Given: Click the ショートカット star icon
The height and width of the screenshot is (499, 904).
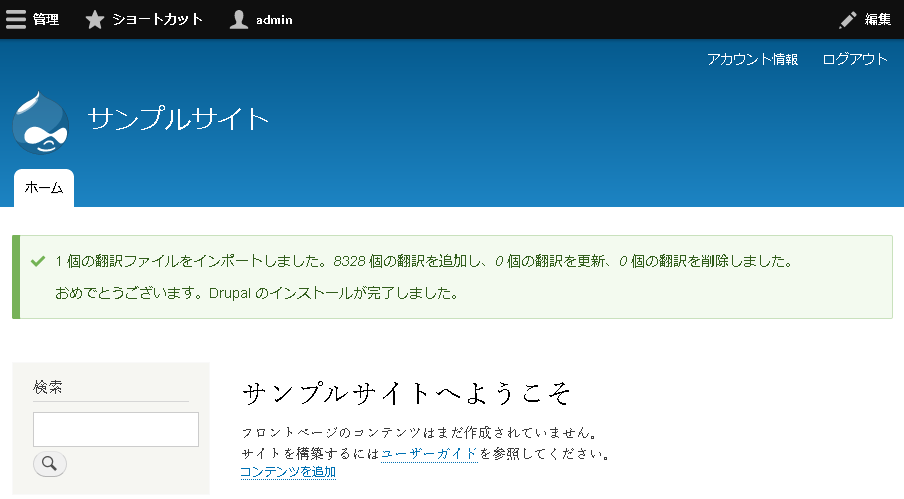Looking at the screenshot, I should 95,20.
